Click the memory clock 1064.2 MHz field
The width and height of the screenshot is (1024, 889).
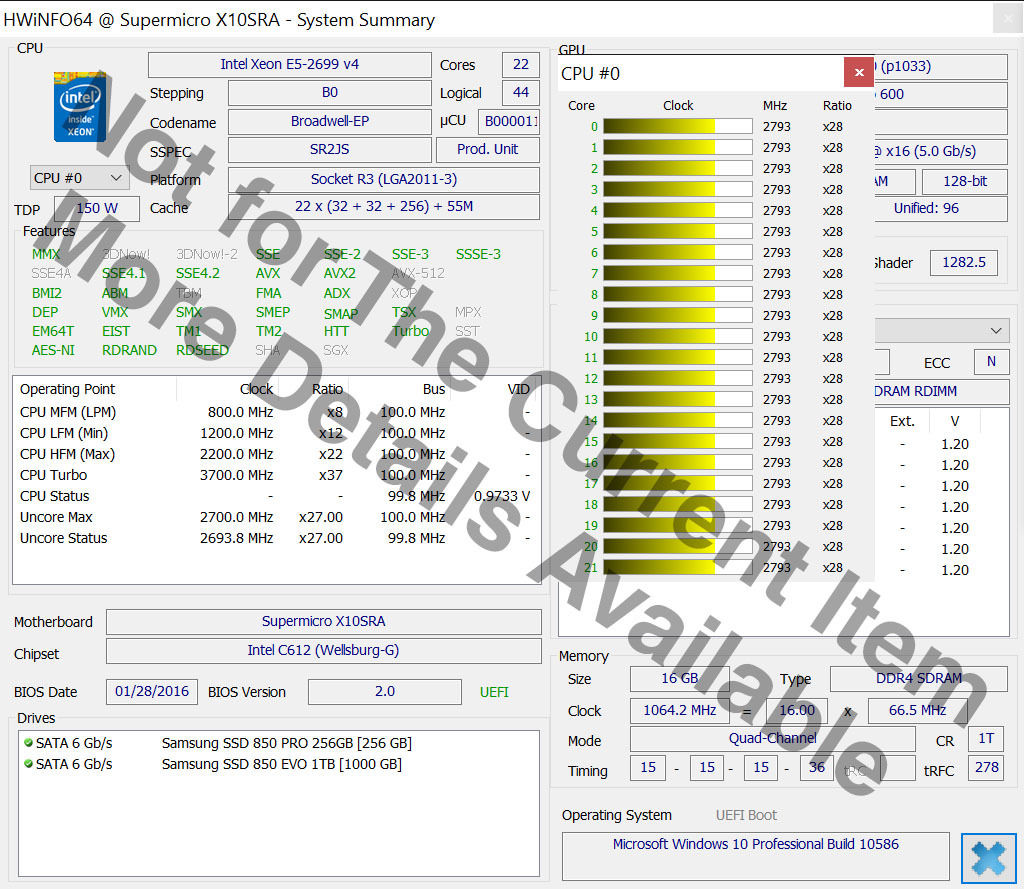pyautogui.click(x=679, y=711)
